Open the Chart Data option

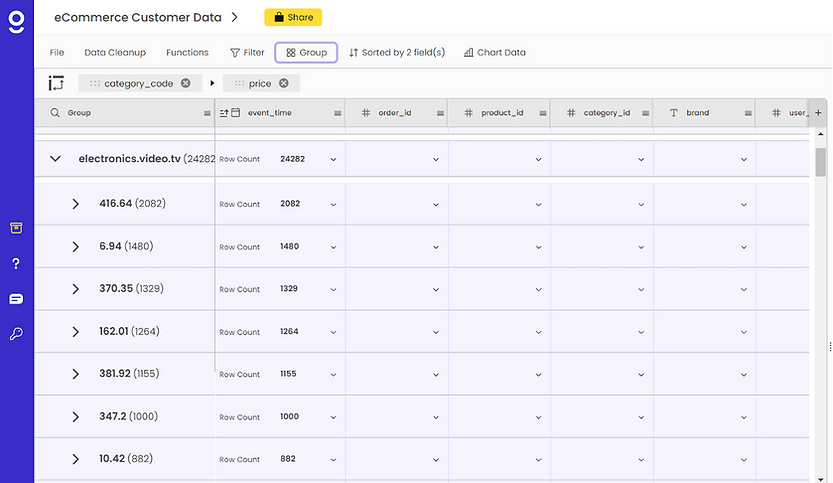pos(495,52)
